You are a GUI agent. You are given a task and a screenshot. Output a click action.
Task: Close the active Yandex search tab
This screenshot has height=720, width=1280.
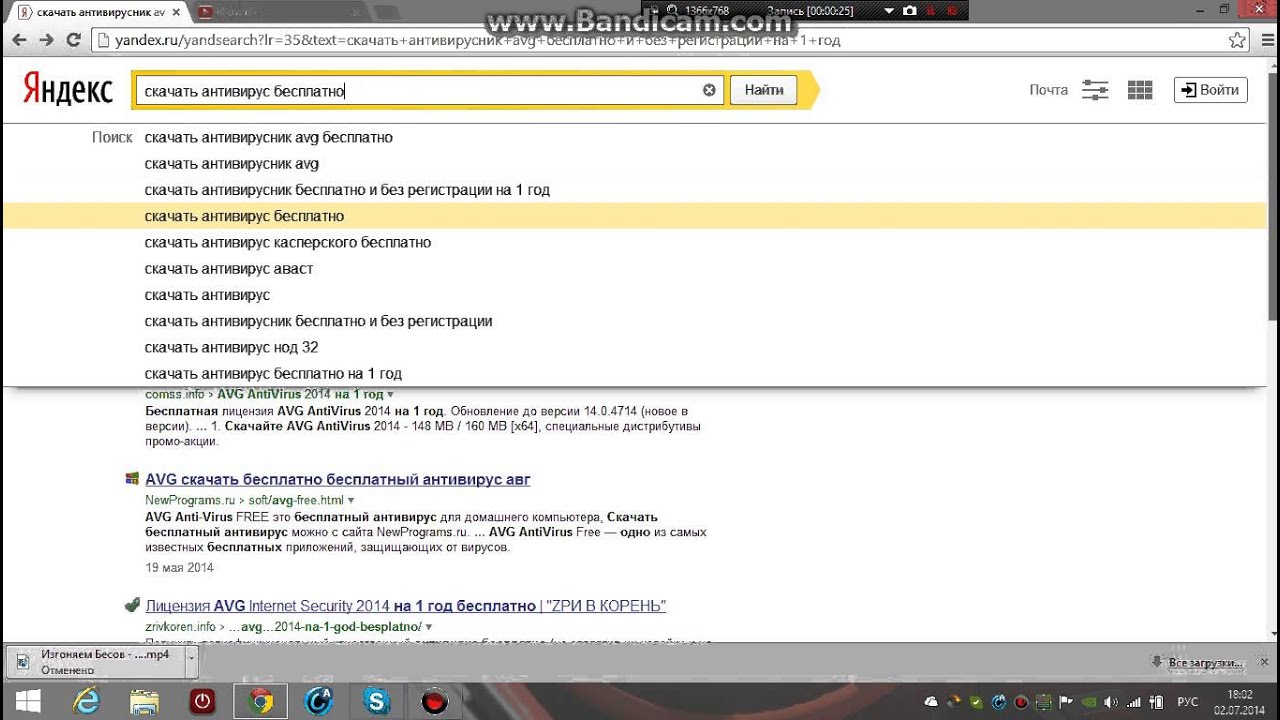176,11
